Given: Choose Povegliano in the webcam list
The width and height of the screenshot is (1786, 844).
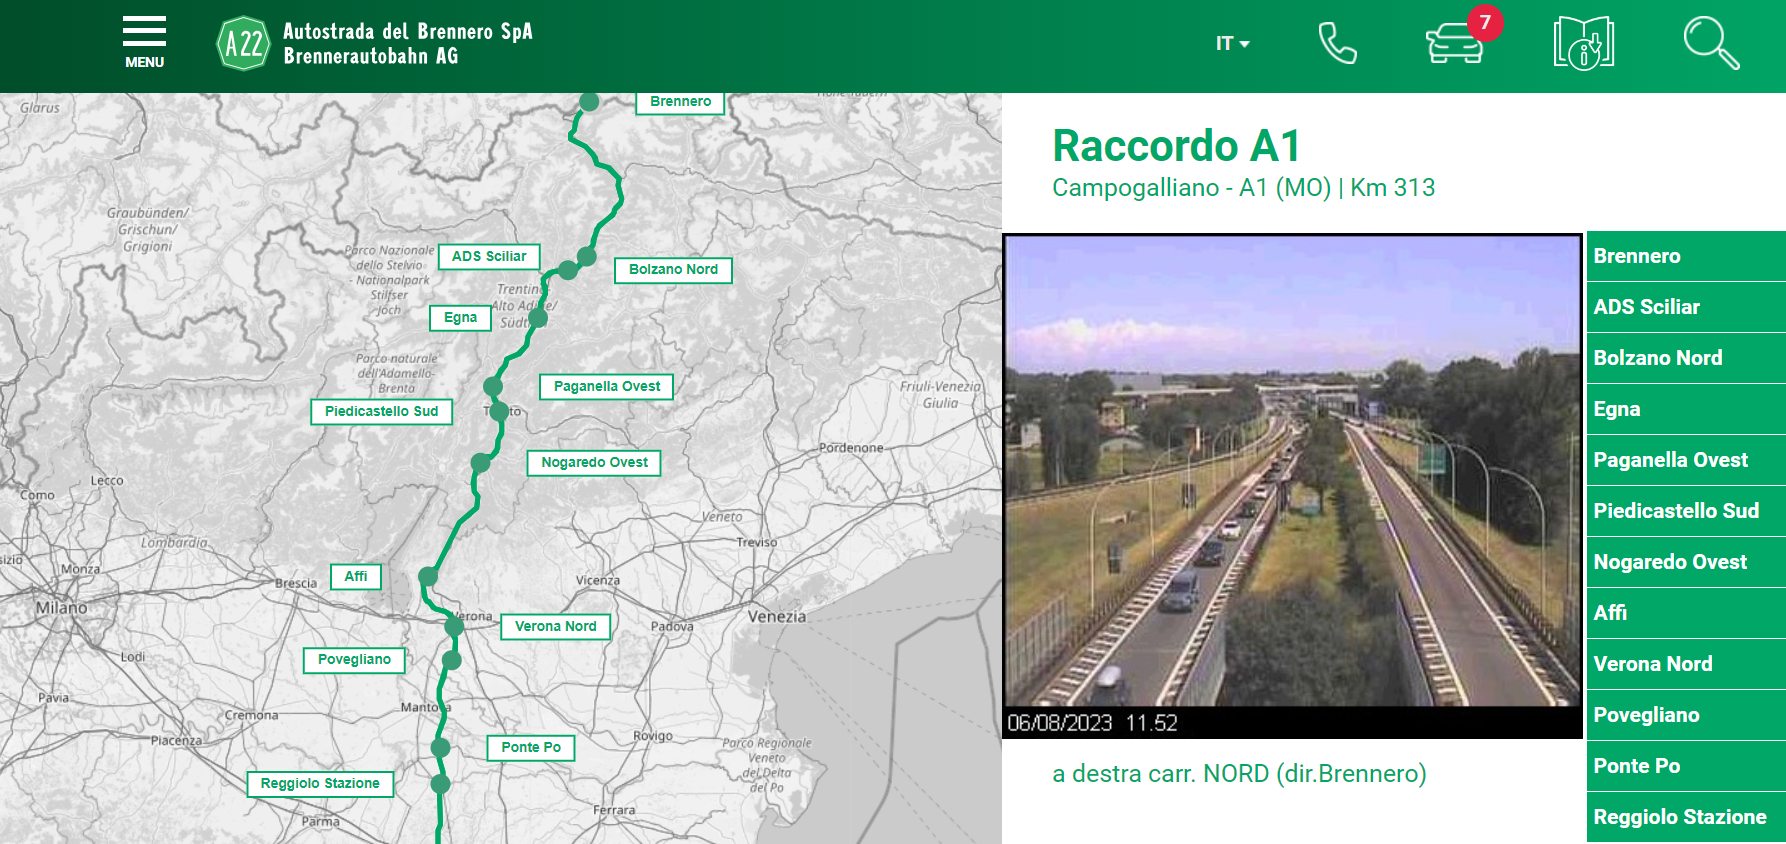Looking at the screenshot, I should pyautogui.click(x=1686, y=715).
